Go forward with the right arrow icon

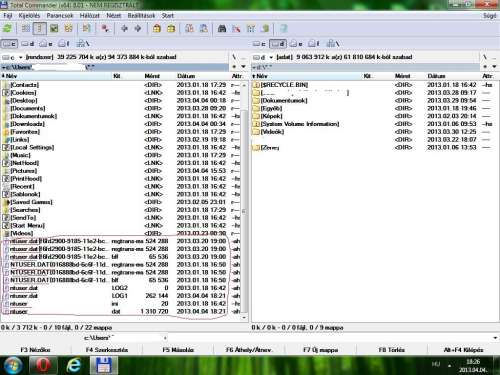pos(138,29)
